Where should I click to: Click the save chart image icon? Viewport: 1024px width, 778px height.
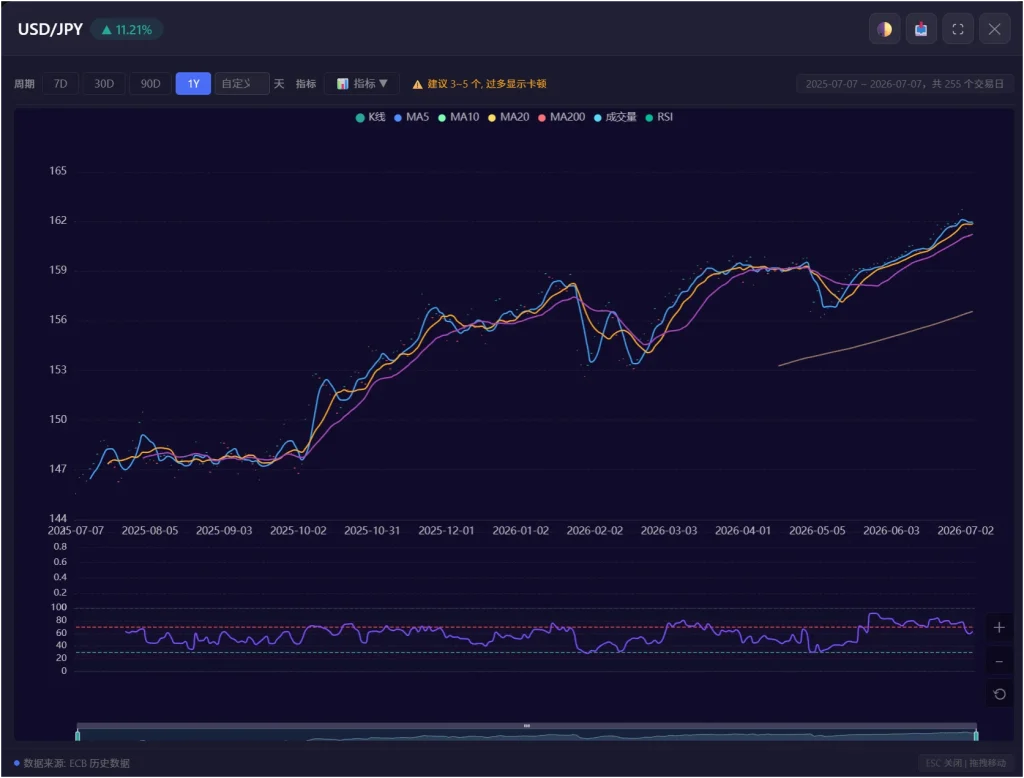(x=921, y=29)
